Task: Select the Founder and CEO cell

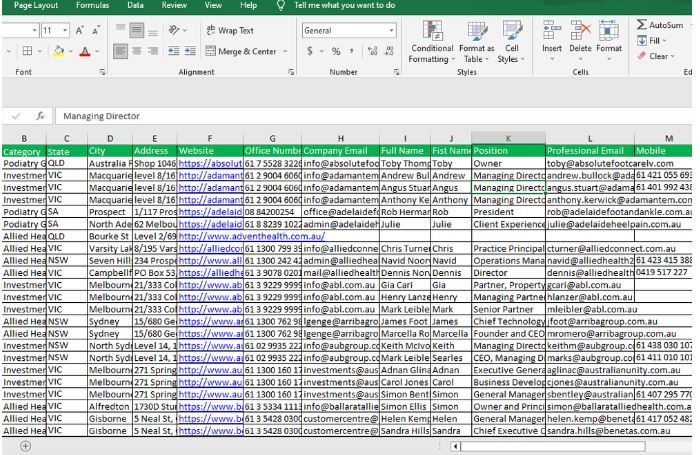Action: (508, 334)
